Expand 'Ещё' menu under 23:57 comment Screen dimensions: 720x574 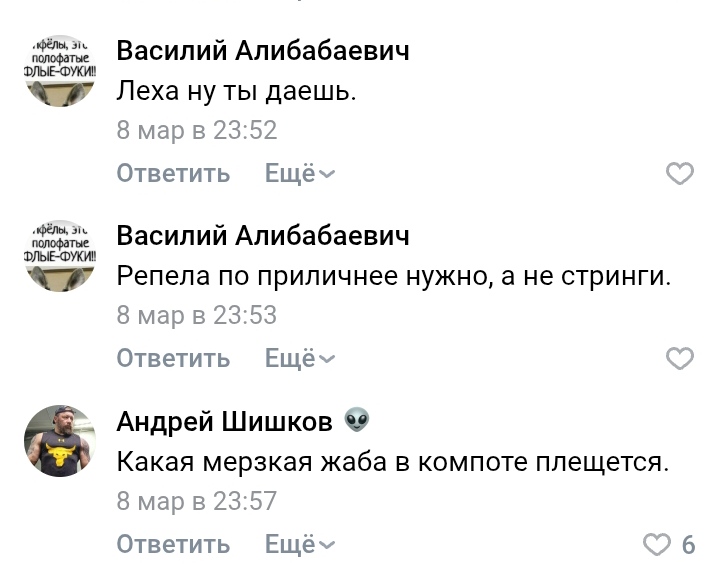(x=300, y=545)
